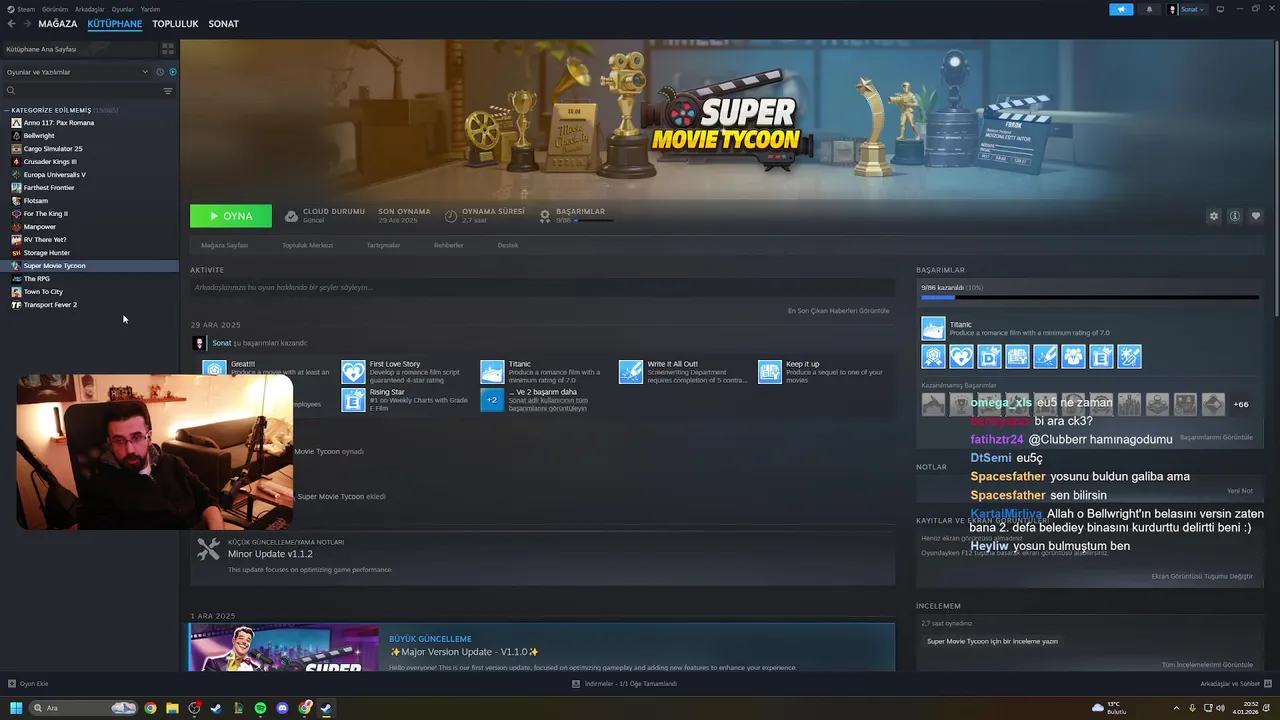The height and width of the screenshot is (720, 1280).
Task: Add game to favorites heart icon
Action: (1256, 216)
